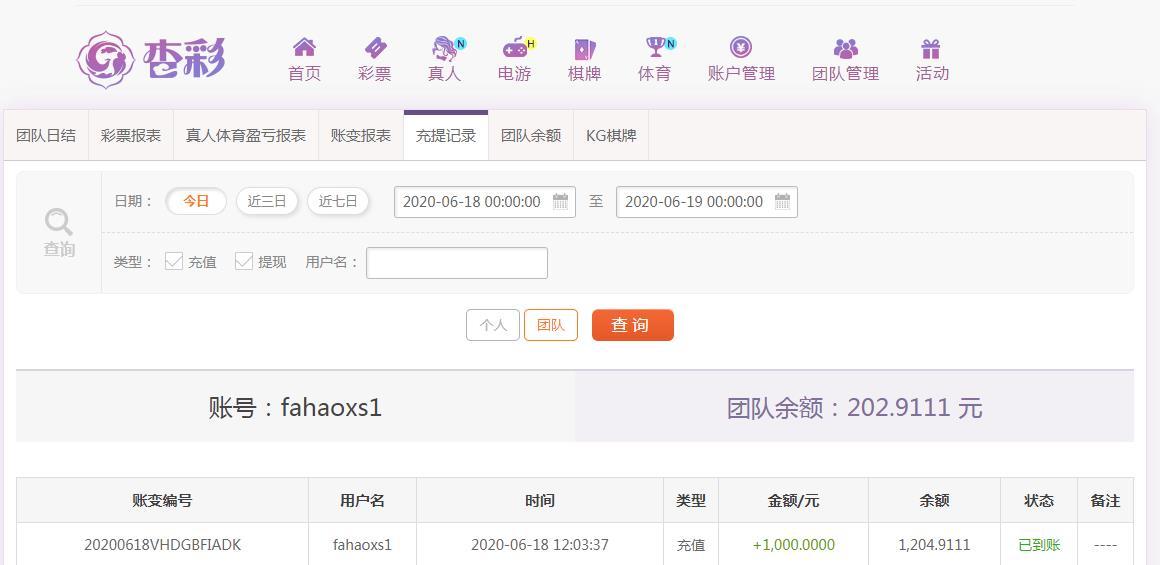Select the 真人 live casino icon
1160x565 pixels.
[x=445, y=48]
